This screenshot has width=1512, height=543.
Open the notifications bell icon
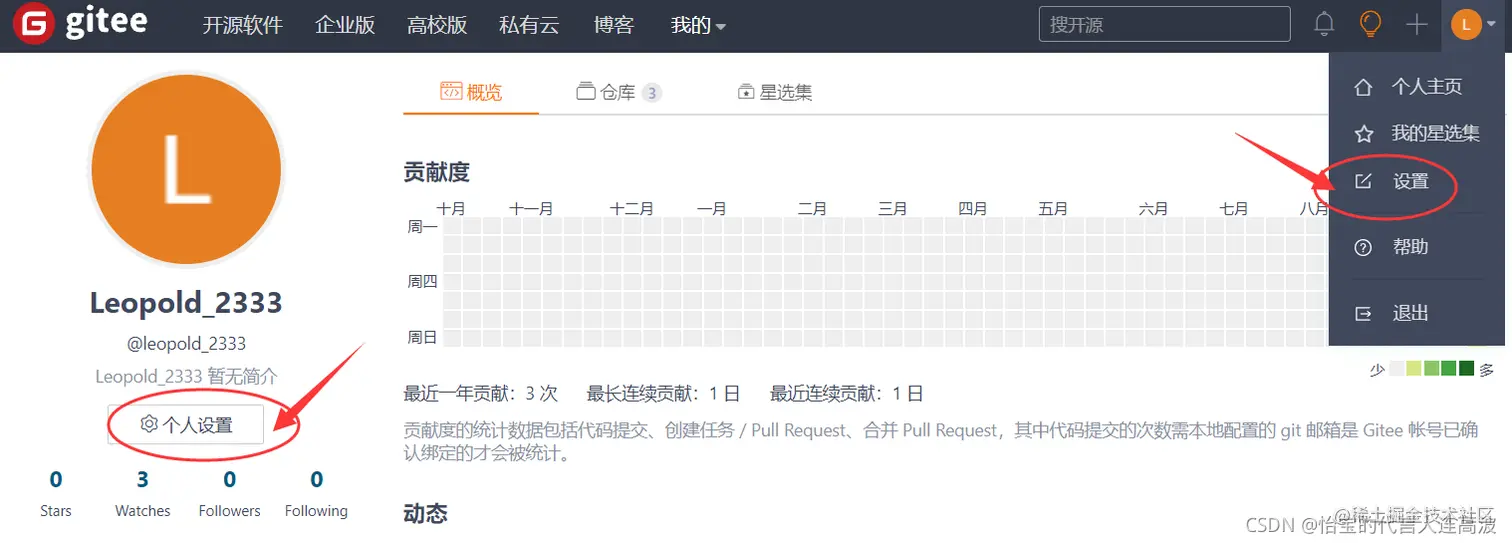(x=1324, y=25)
